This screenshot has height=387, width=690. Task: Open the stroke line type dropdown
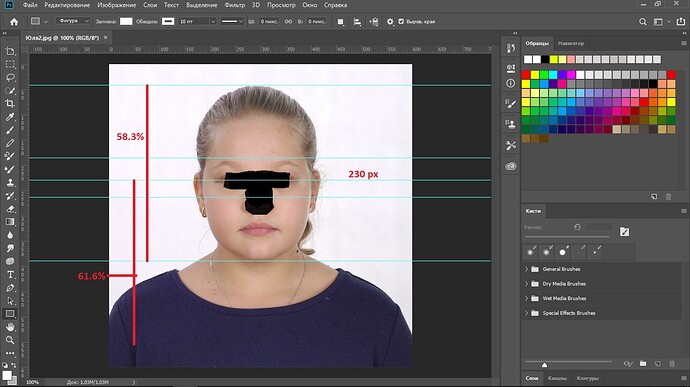click(232, 21)
